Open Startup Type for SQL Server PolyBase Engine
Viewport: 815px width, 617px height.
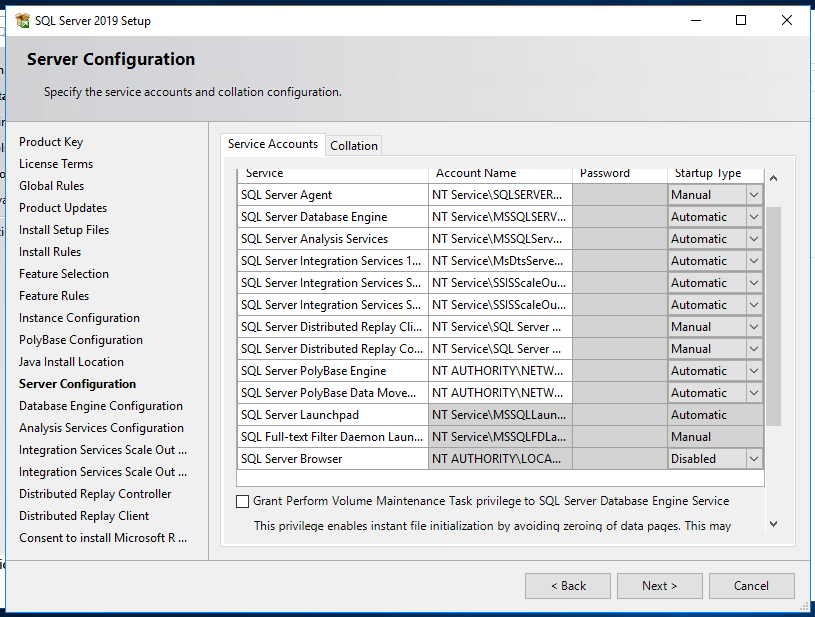click(754, 371)
